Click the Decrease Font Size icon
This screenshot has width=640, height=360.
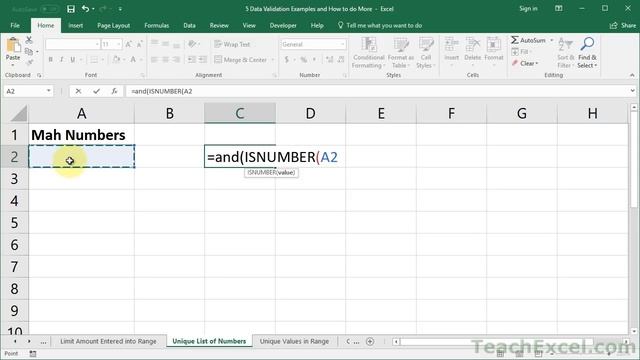pos(140,44)
